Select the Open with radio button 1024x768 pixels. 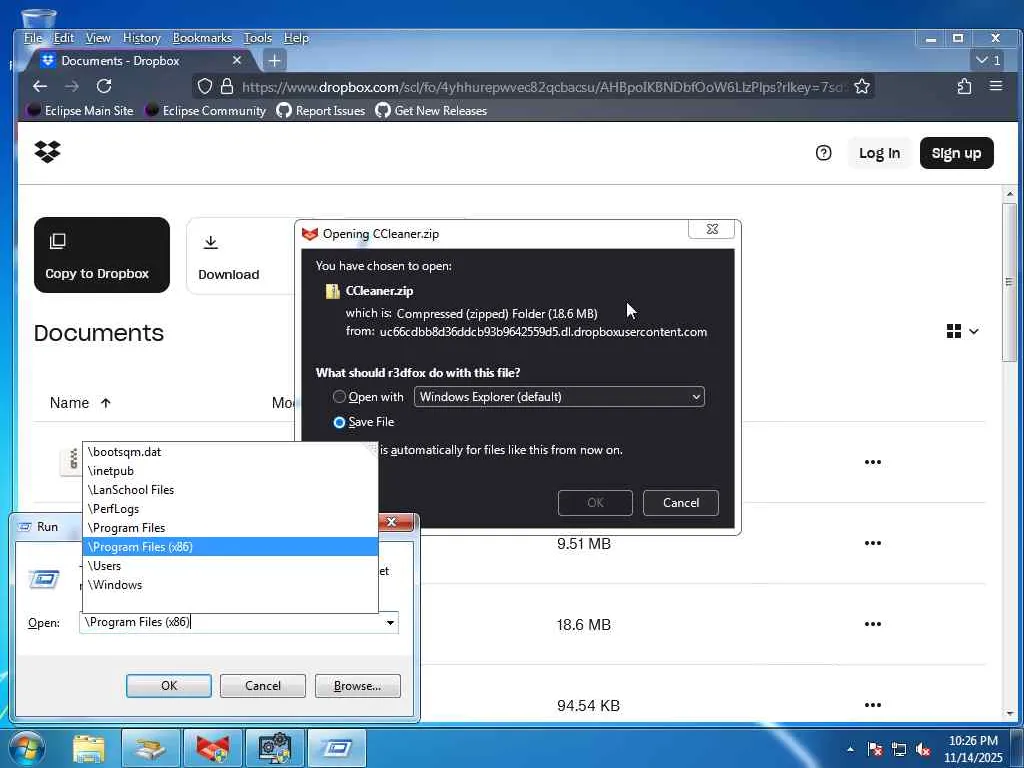point(339,396)
